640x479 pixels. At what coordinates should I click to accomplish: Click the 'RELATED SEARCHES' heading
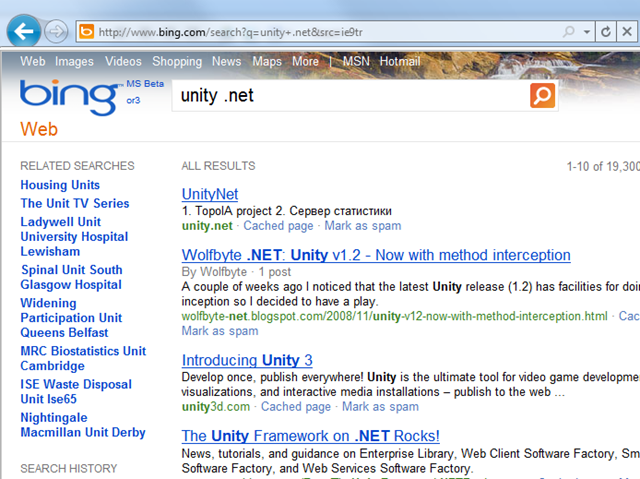click(77, 166)
